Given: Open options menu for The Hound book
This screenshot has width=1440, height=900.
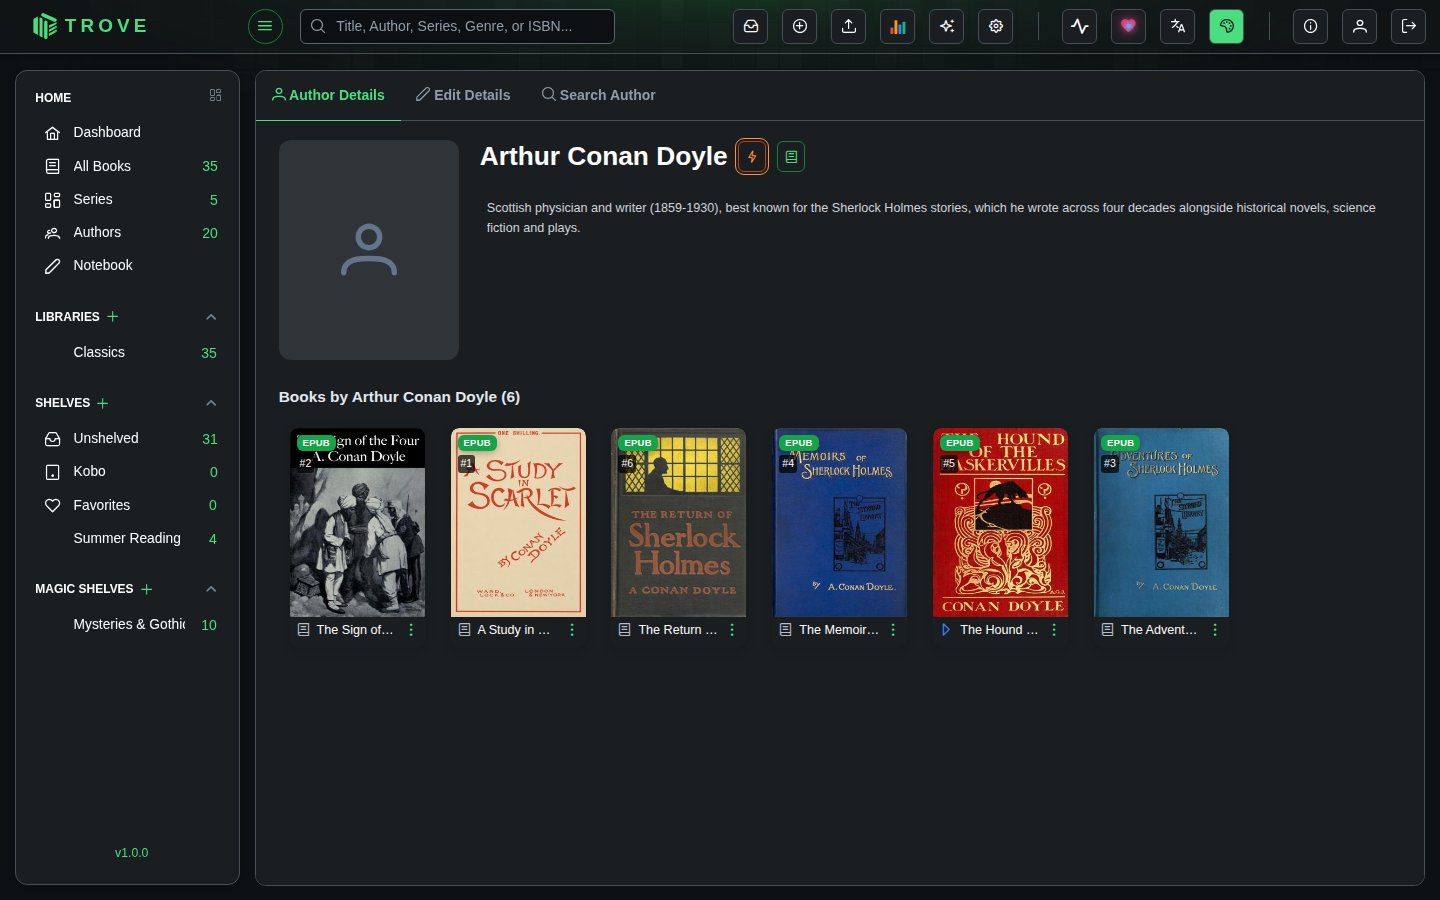Looking at the screenshot, I should click(x=1054, y=630).
